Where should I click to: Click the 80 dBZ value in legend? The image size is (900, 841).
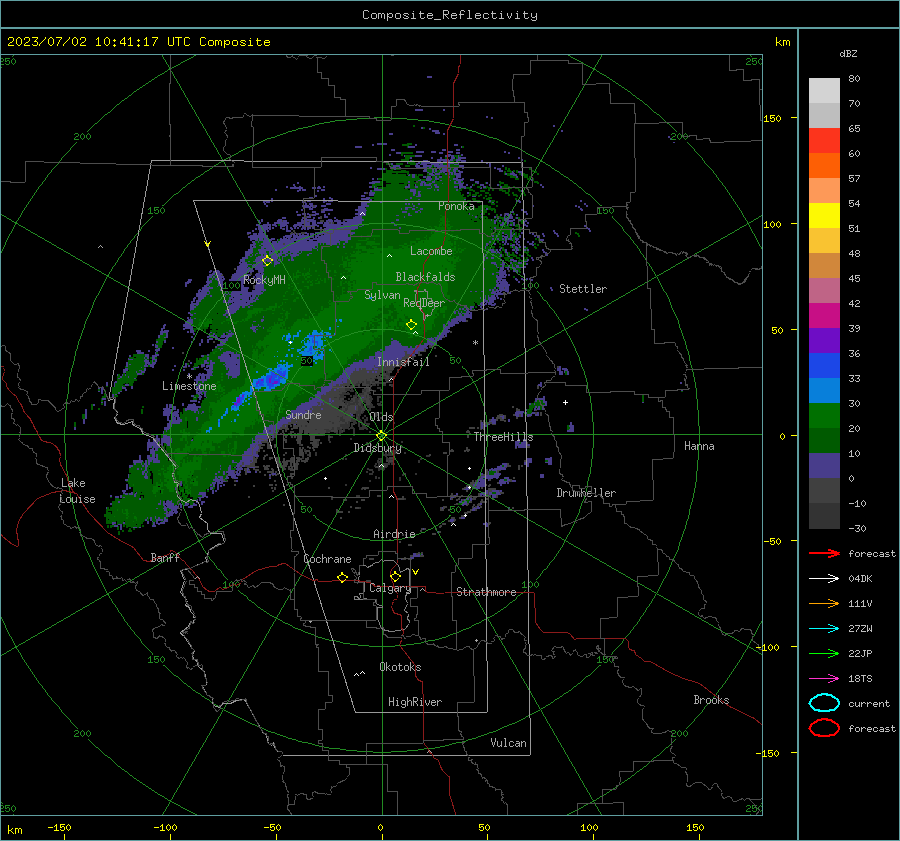pyautogui.click(x=854, y=79)
